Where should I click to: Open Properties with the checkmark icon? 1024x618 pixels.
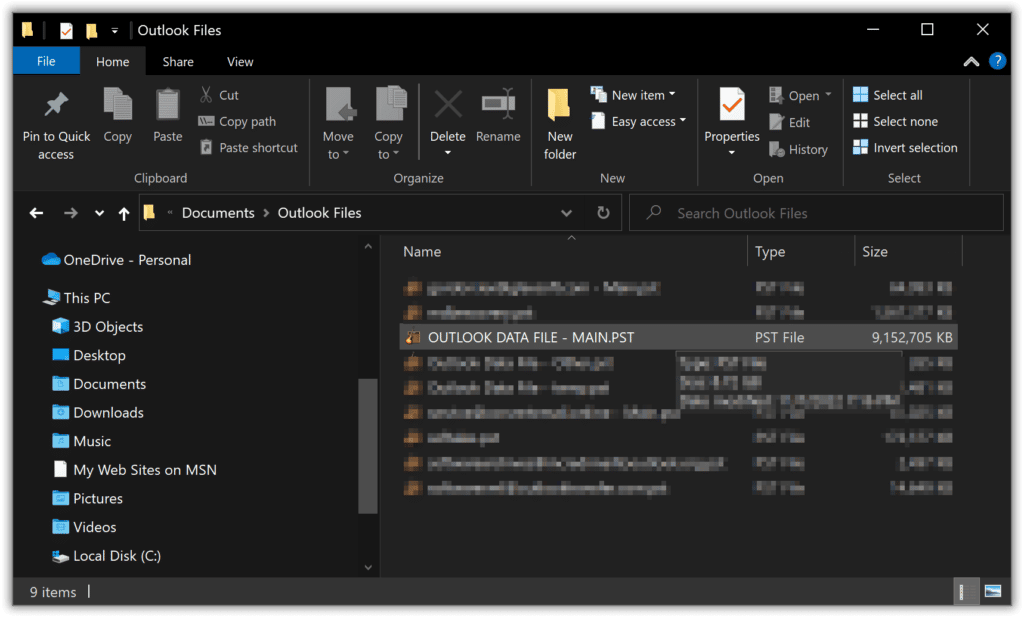[731, 105]
